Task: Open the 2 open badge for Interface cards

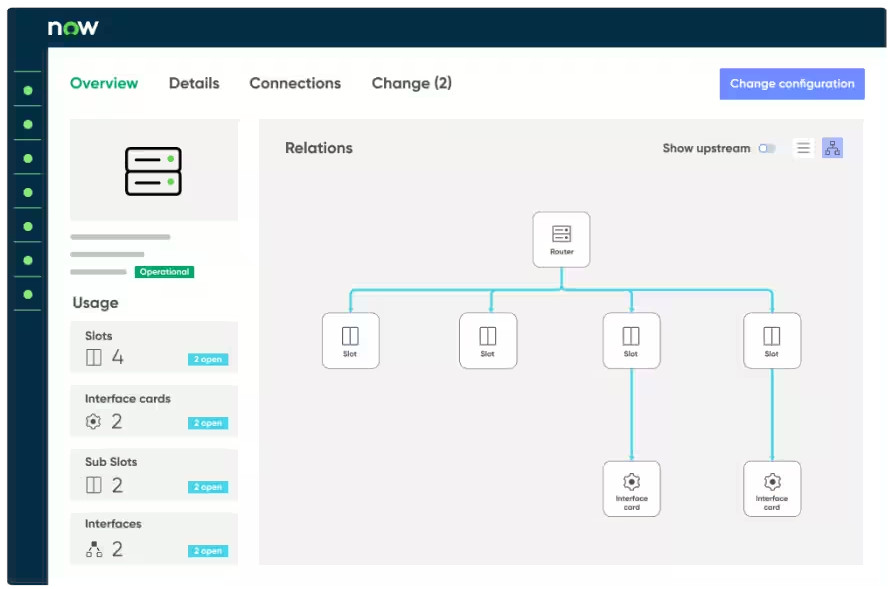Action: (x=208, y=423)
